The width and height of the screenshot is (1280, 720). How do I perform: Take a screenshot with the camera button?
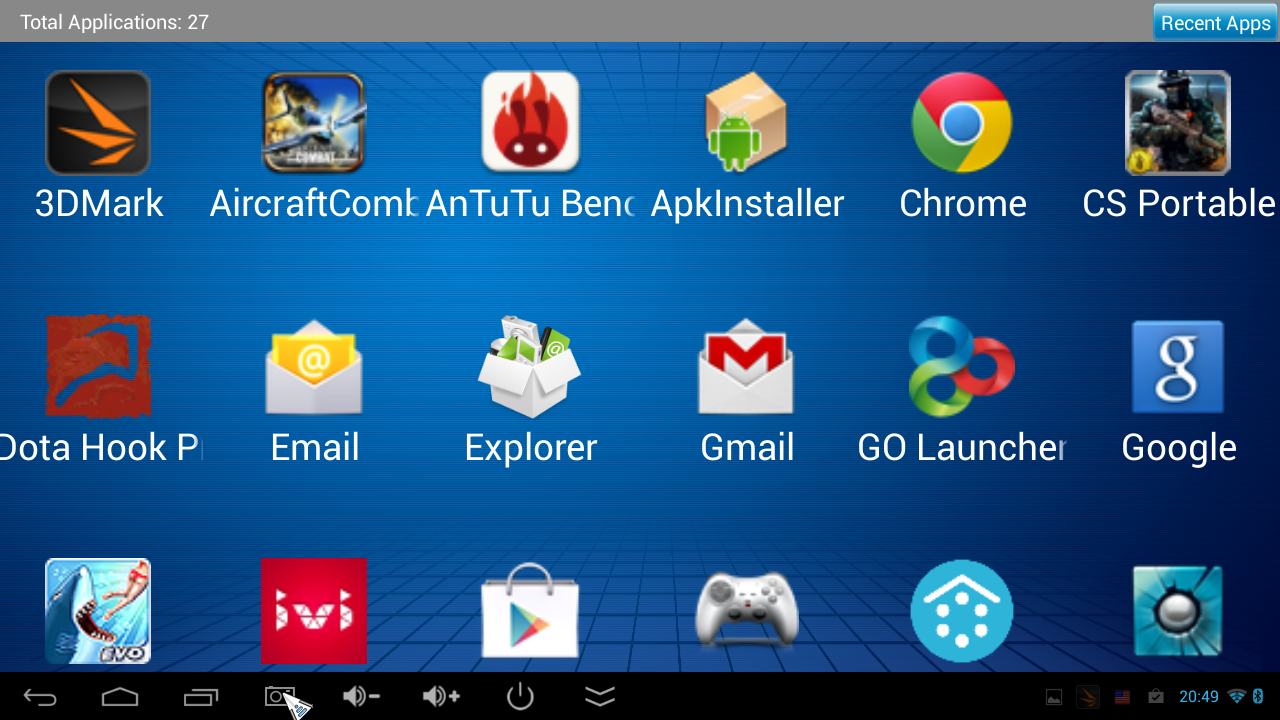280,696
